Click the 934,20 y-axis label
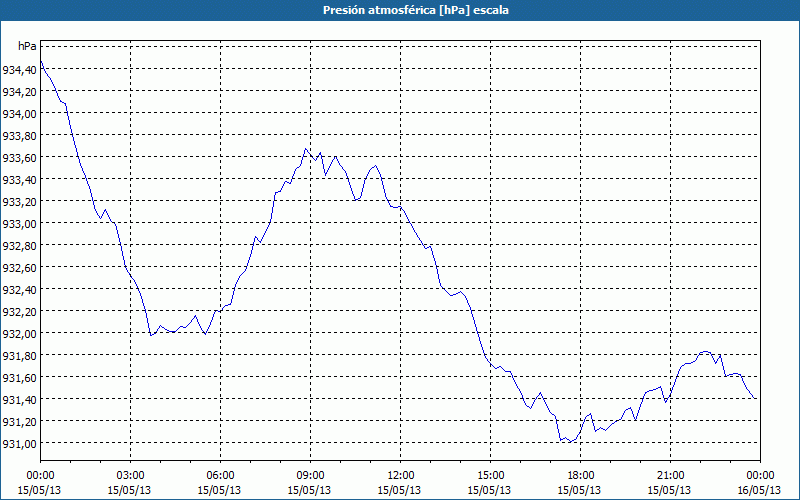The height and width of the screenshot is (500, 800). [20, 91]
